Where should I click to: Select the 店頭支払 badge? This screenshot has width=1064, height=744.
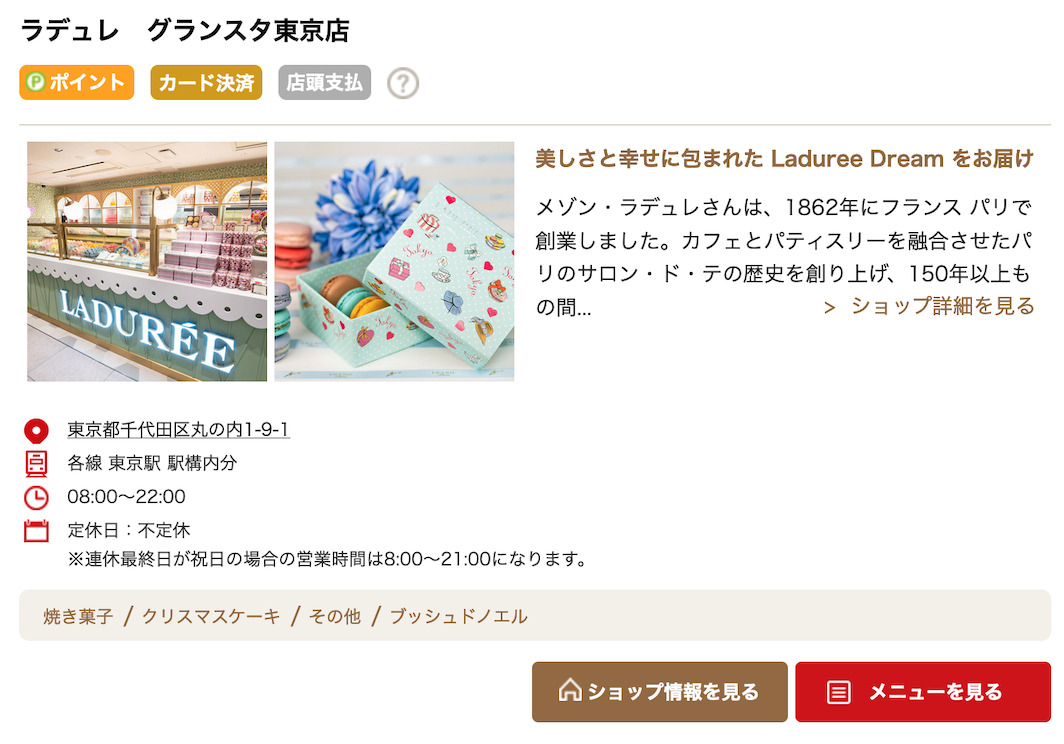pyautogui.click(x=324, y=83)
